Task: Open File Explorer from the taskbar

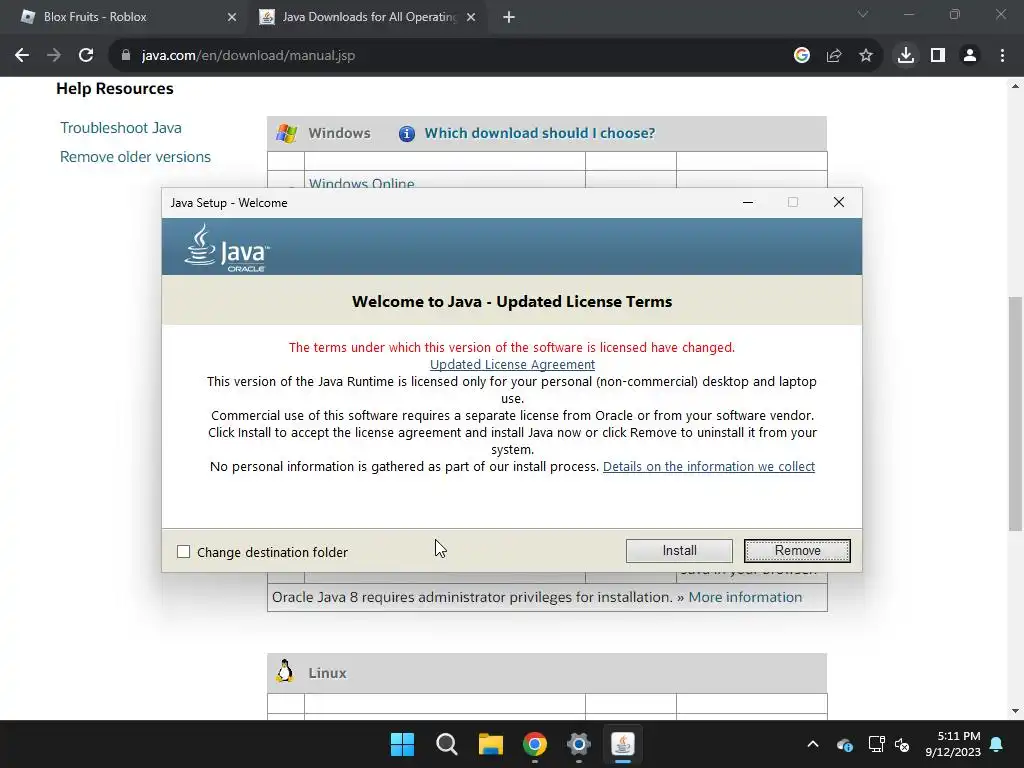Action: coord(490,744)
